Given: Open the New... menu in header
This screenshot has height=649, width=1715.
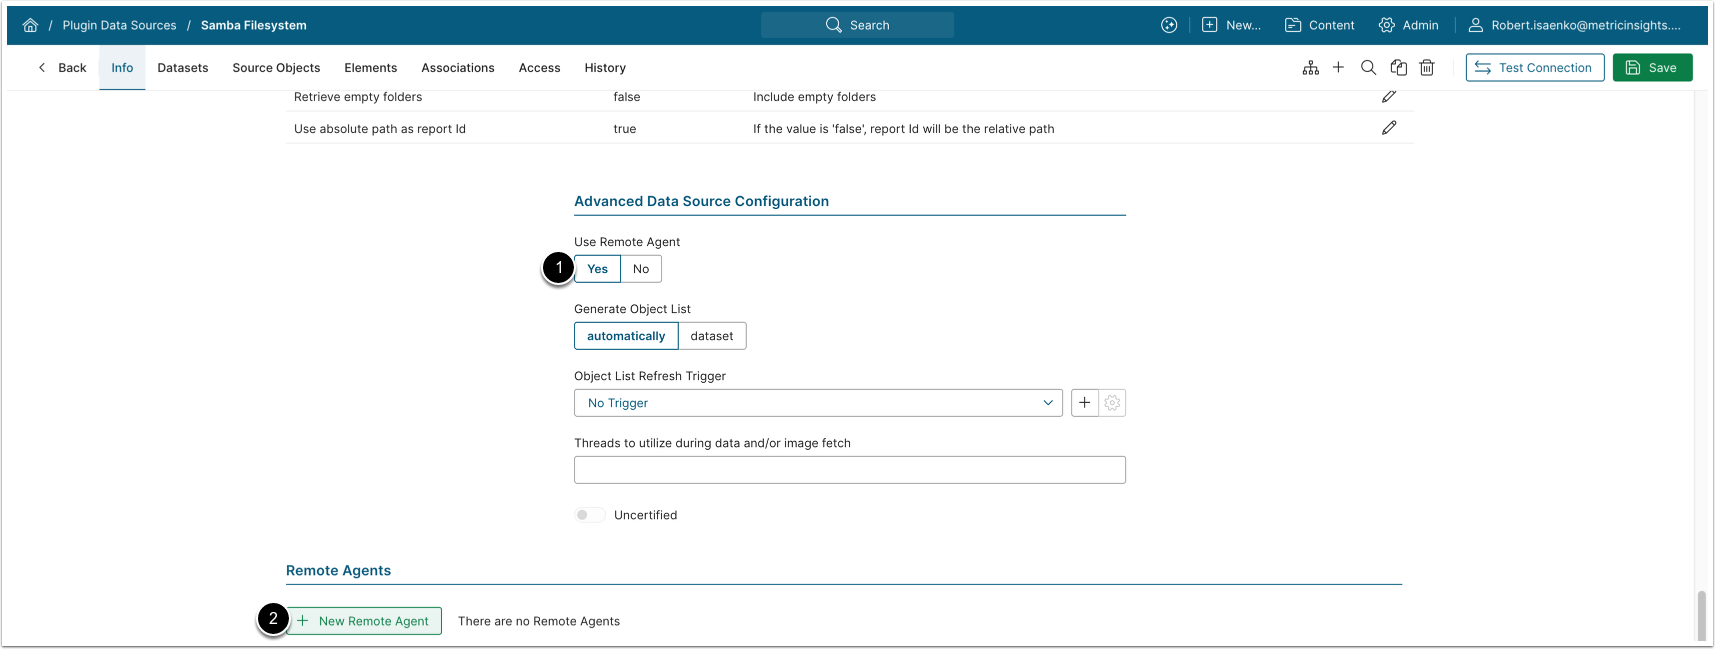Looking at the screenshot, I should point(1231,25).
